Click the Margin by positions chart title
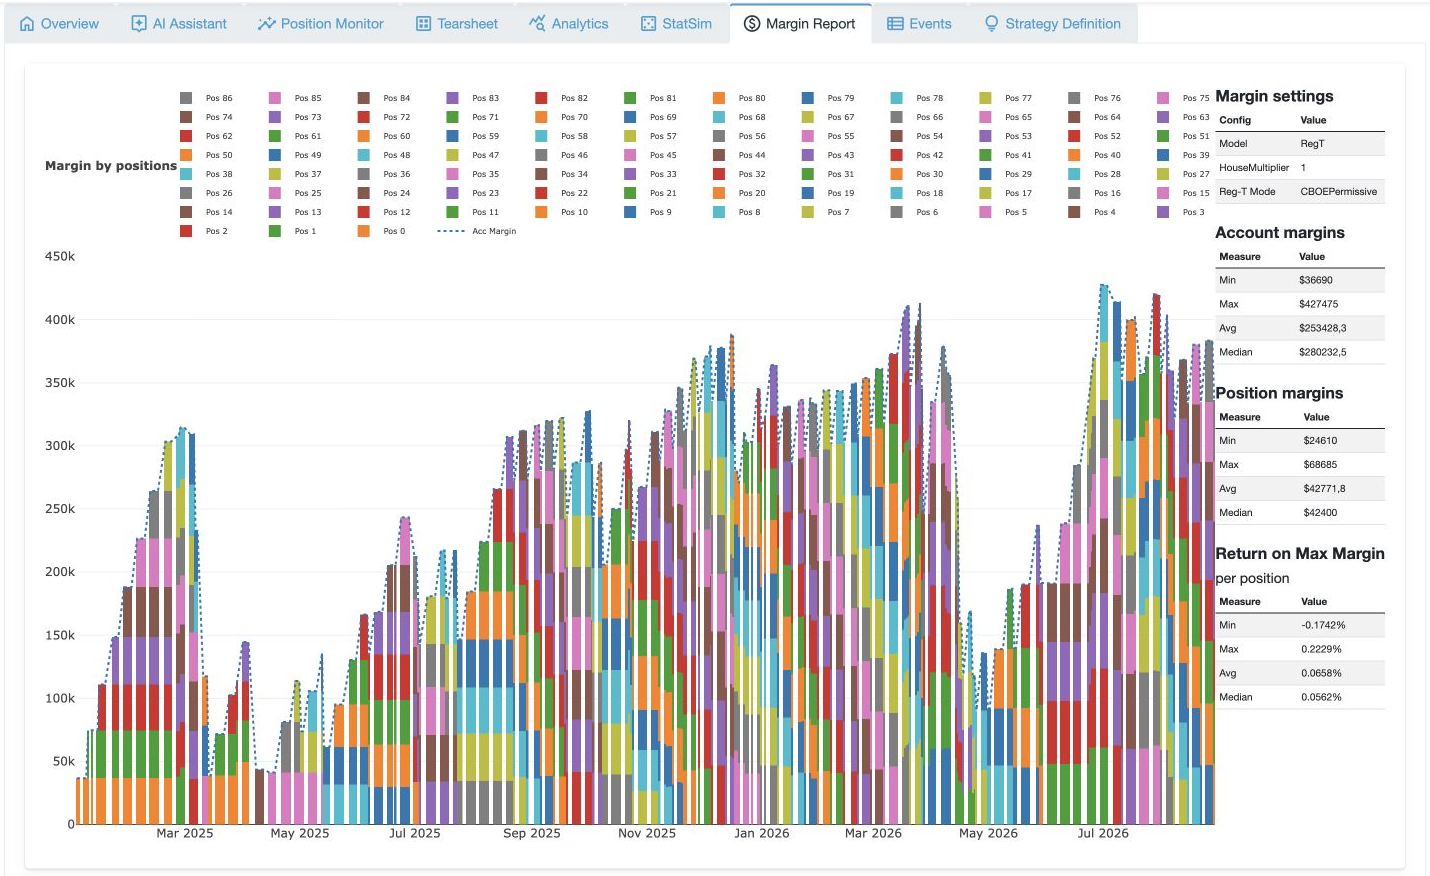This screenshot has height=876, width=1430. tap(111, 166)
